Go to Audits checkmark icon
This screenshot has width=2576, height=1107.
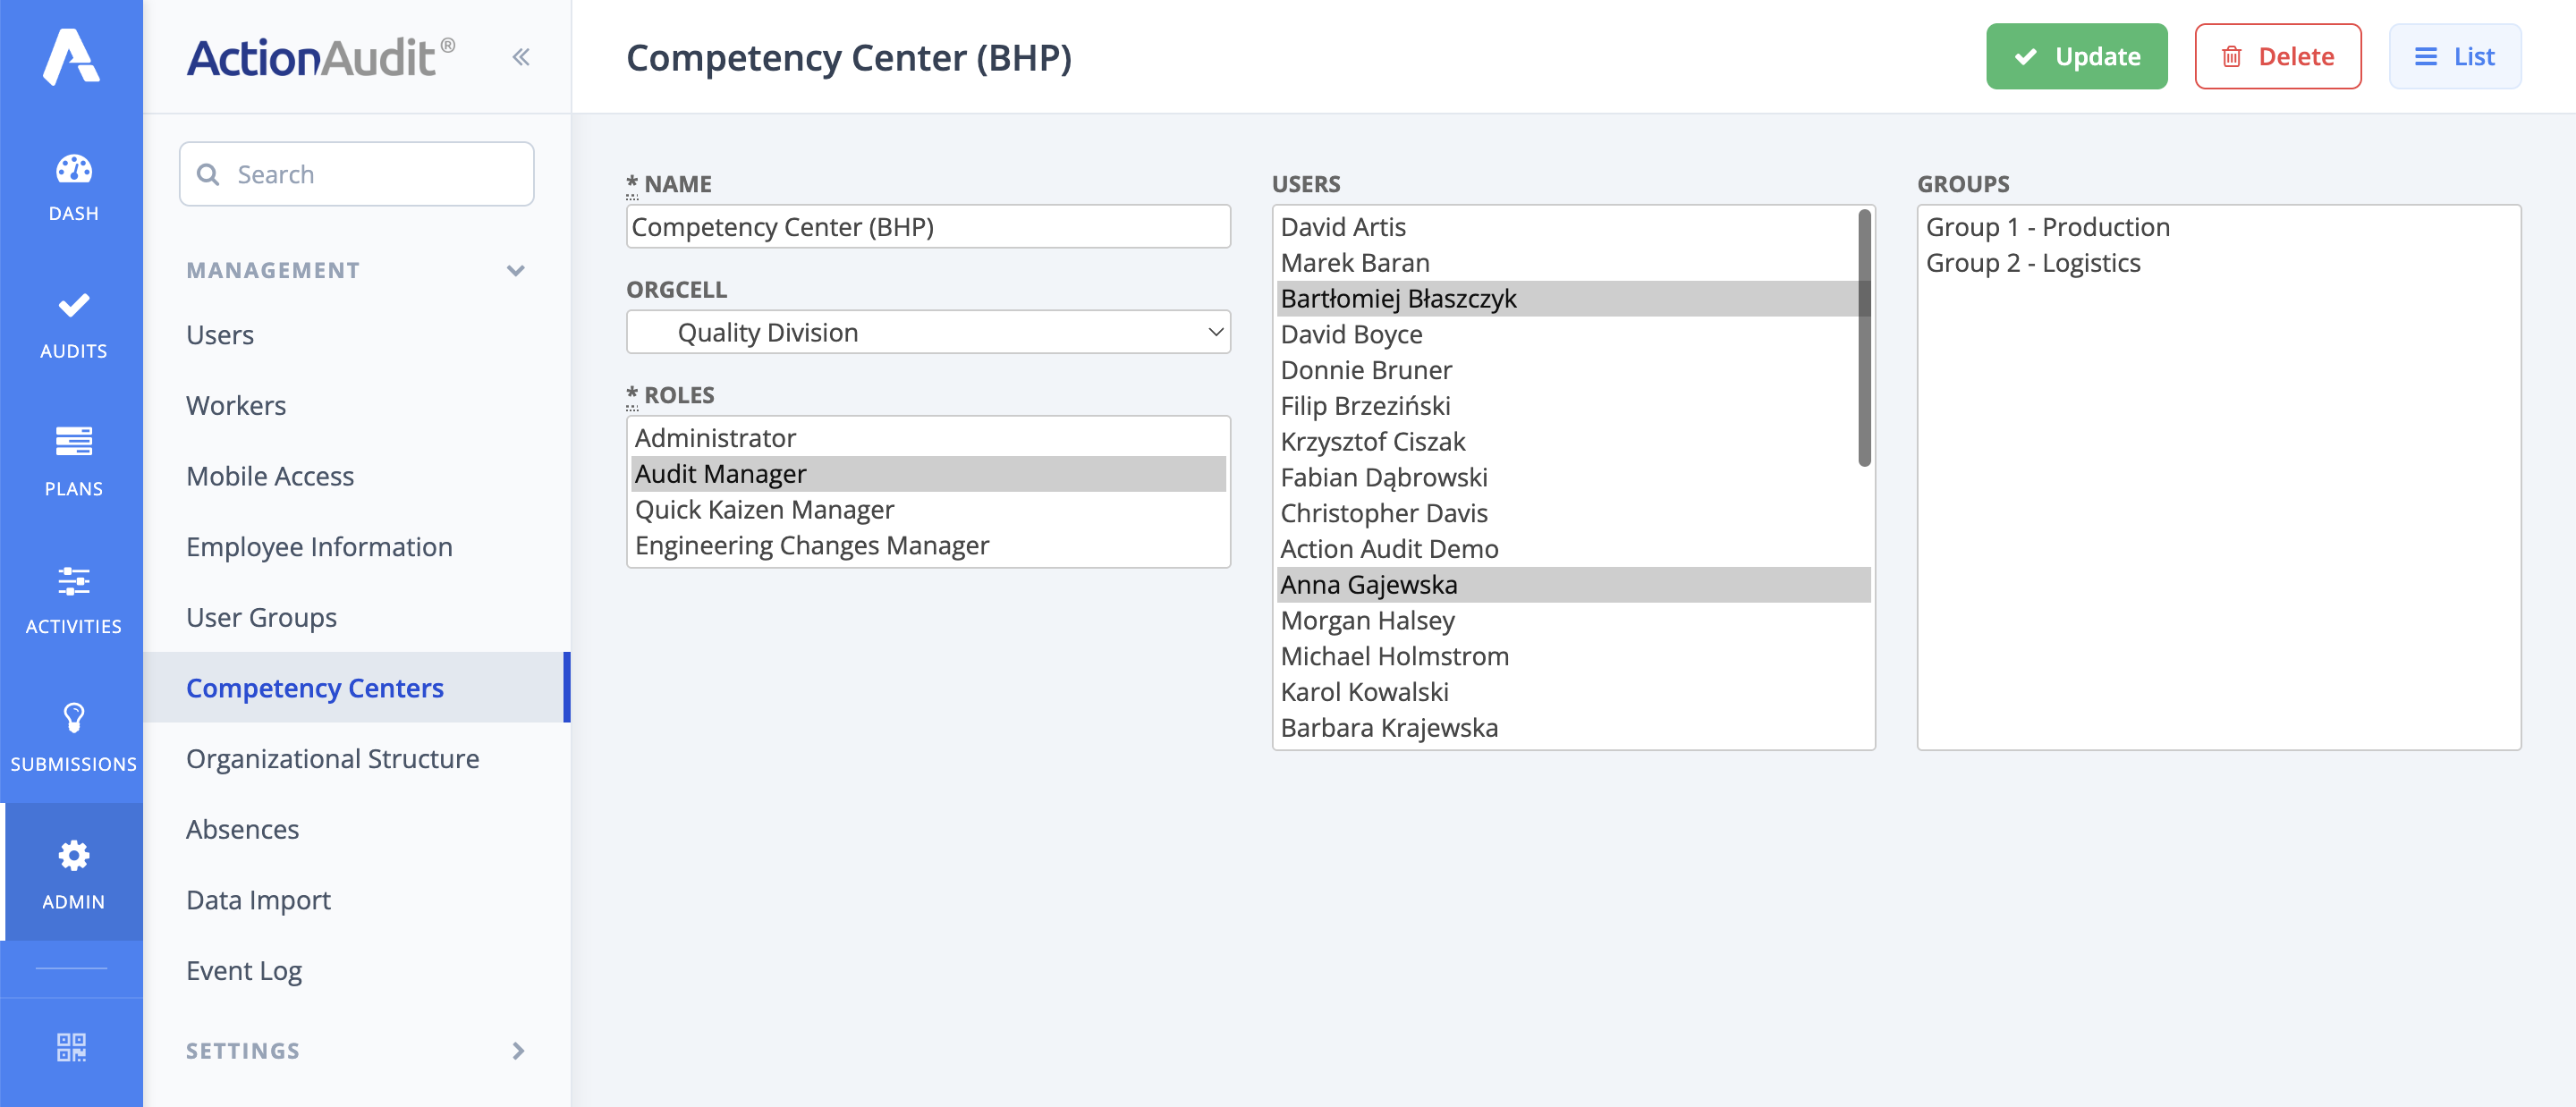coord(73,306)
